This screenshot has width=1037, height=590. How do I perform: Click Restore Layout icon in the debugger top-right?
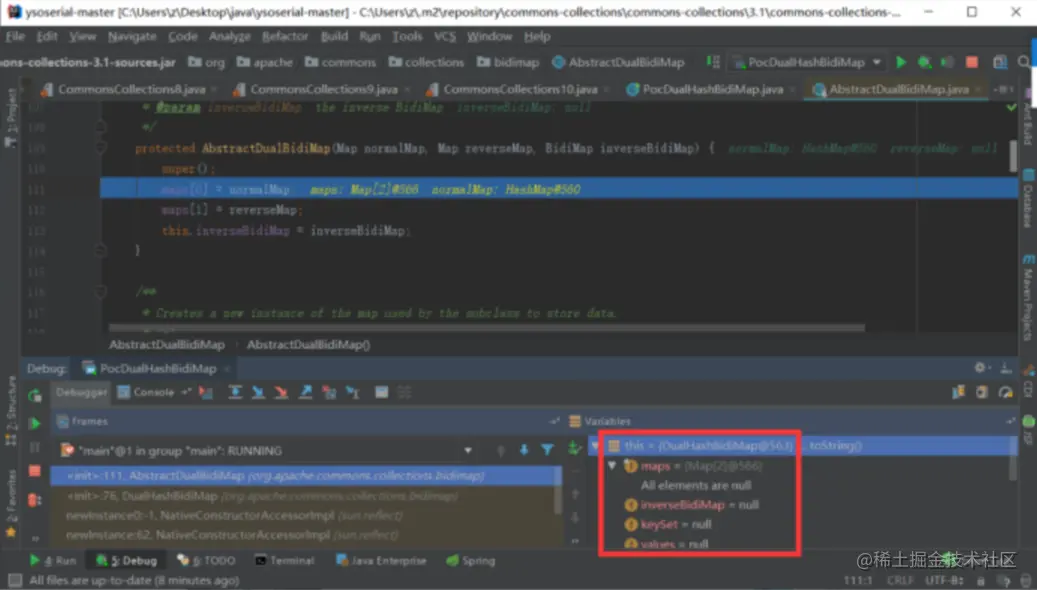coord(958,392)
